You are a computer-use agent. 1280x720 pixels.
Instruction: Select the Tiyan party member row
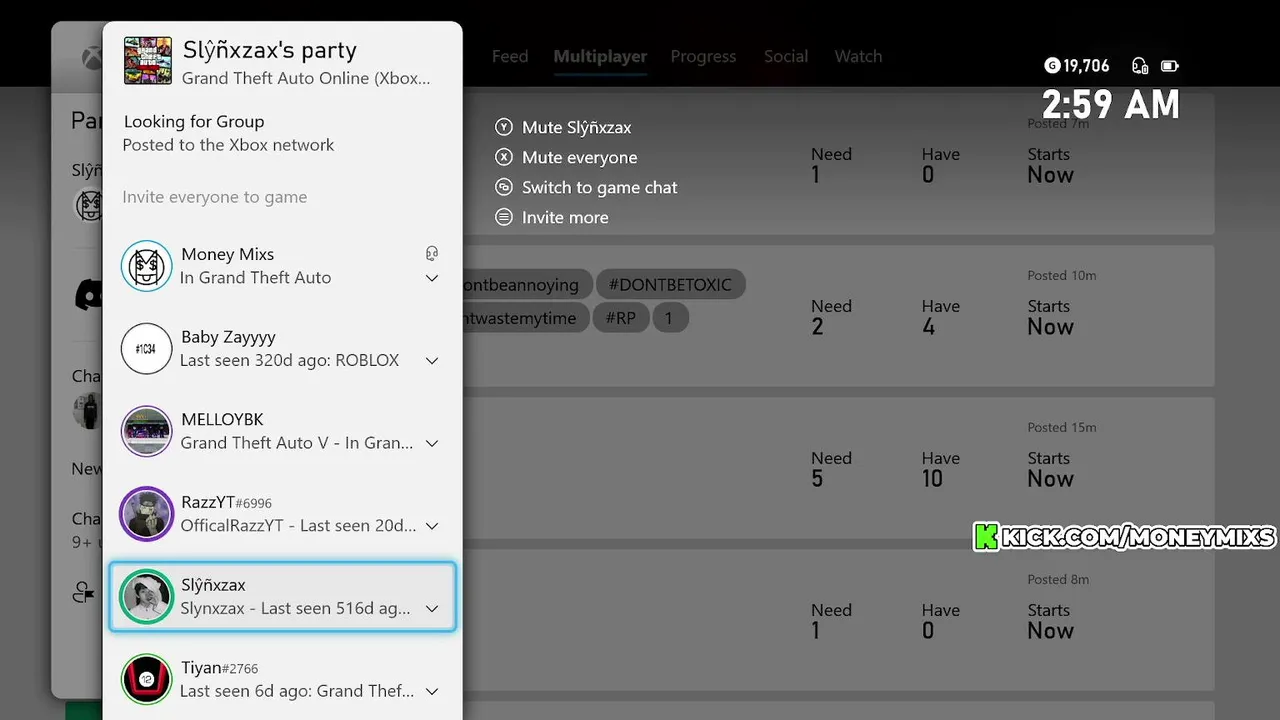point(282,679)
